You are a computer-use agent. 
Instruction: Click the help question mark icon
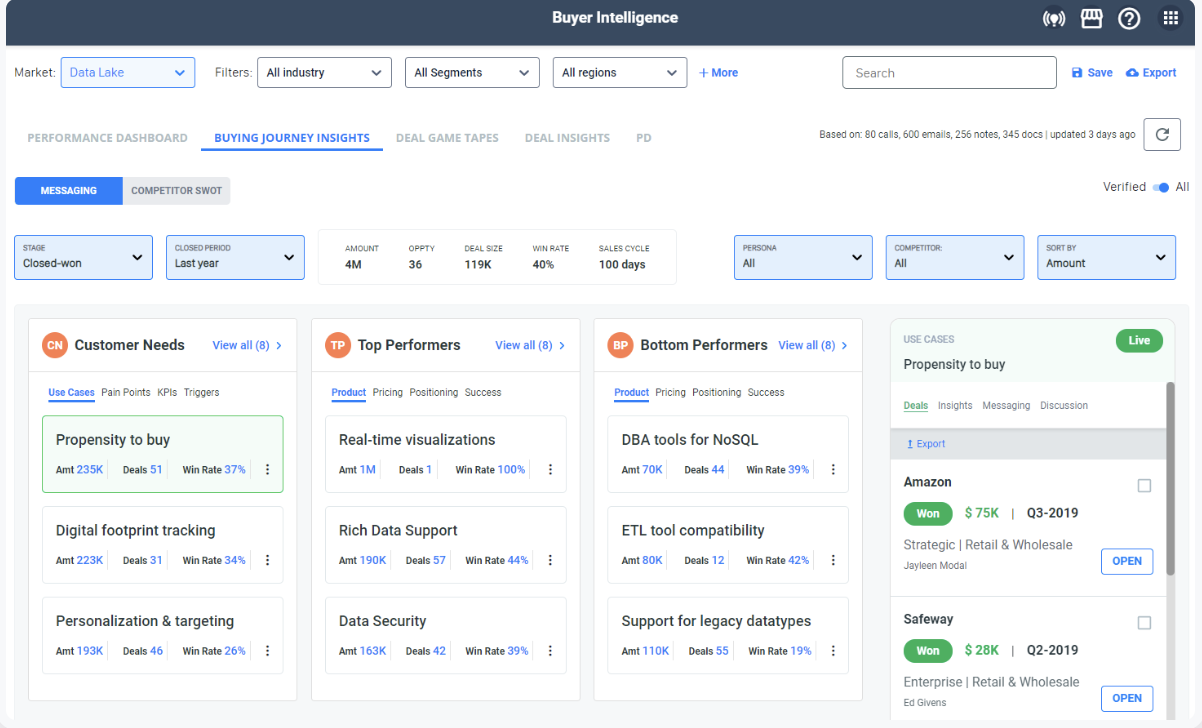(x=1129, y=18)
